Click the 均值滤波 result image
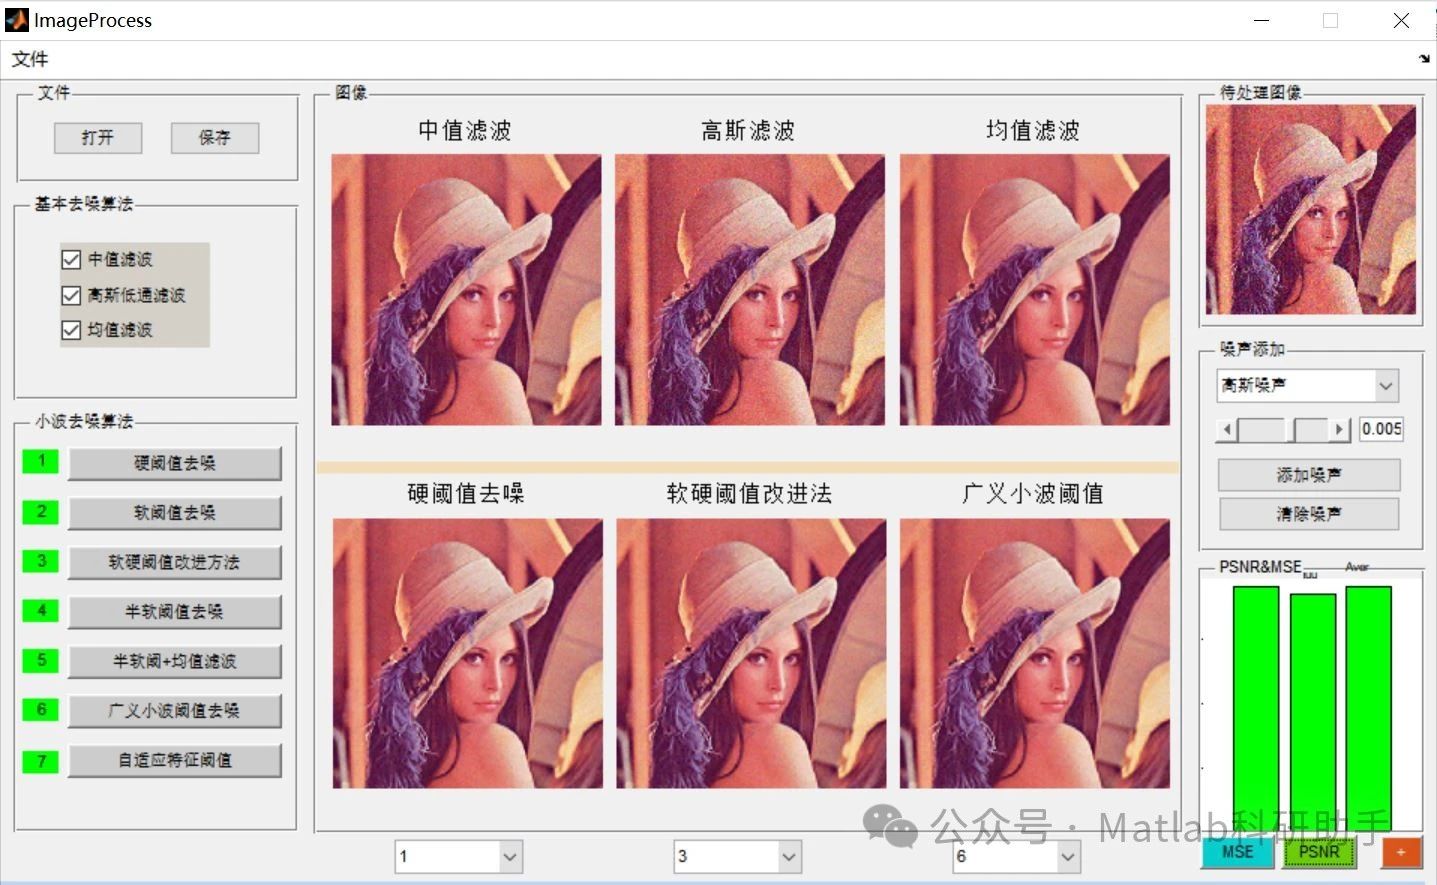Image resolution: width=1437 pixels, height=885 pixels. coord(1035,290)
